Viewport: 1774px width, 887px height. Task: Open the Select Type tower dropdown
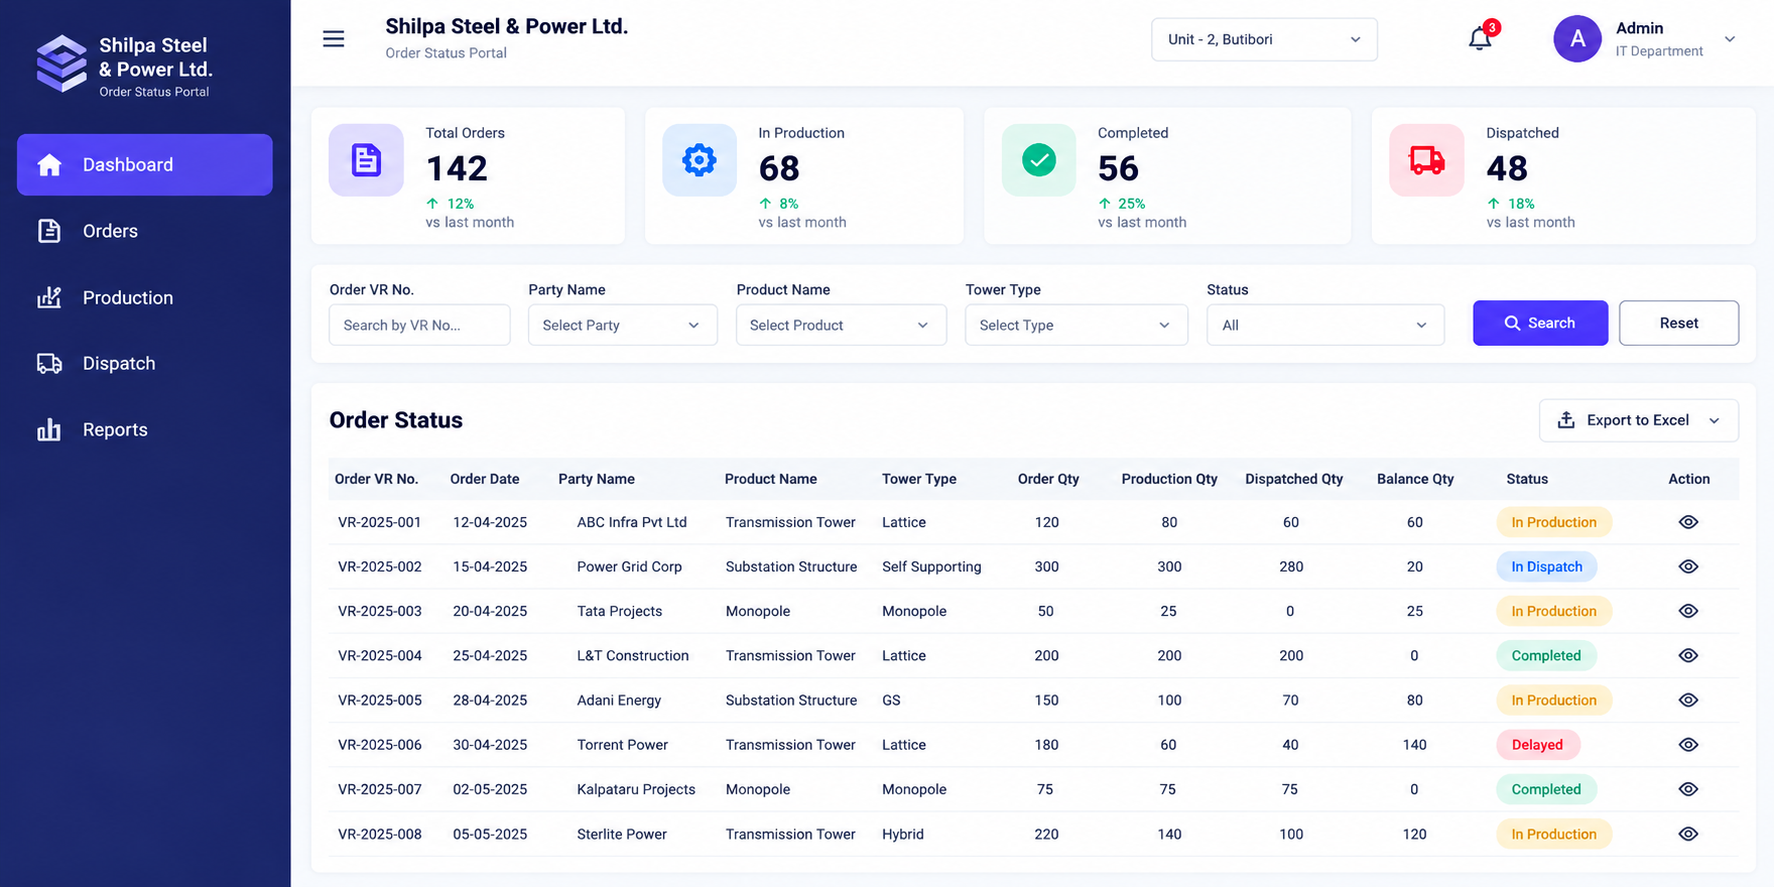click(1076, 325)
